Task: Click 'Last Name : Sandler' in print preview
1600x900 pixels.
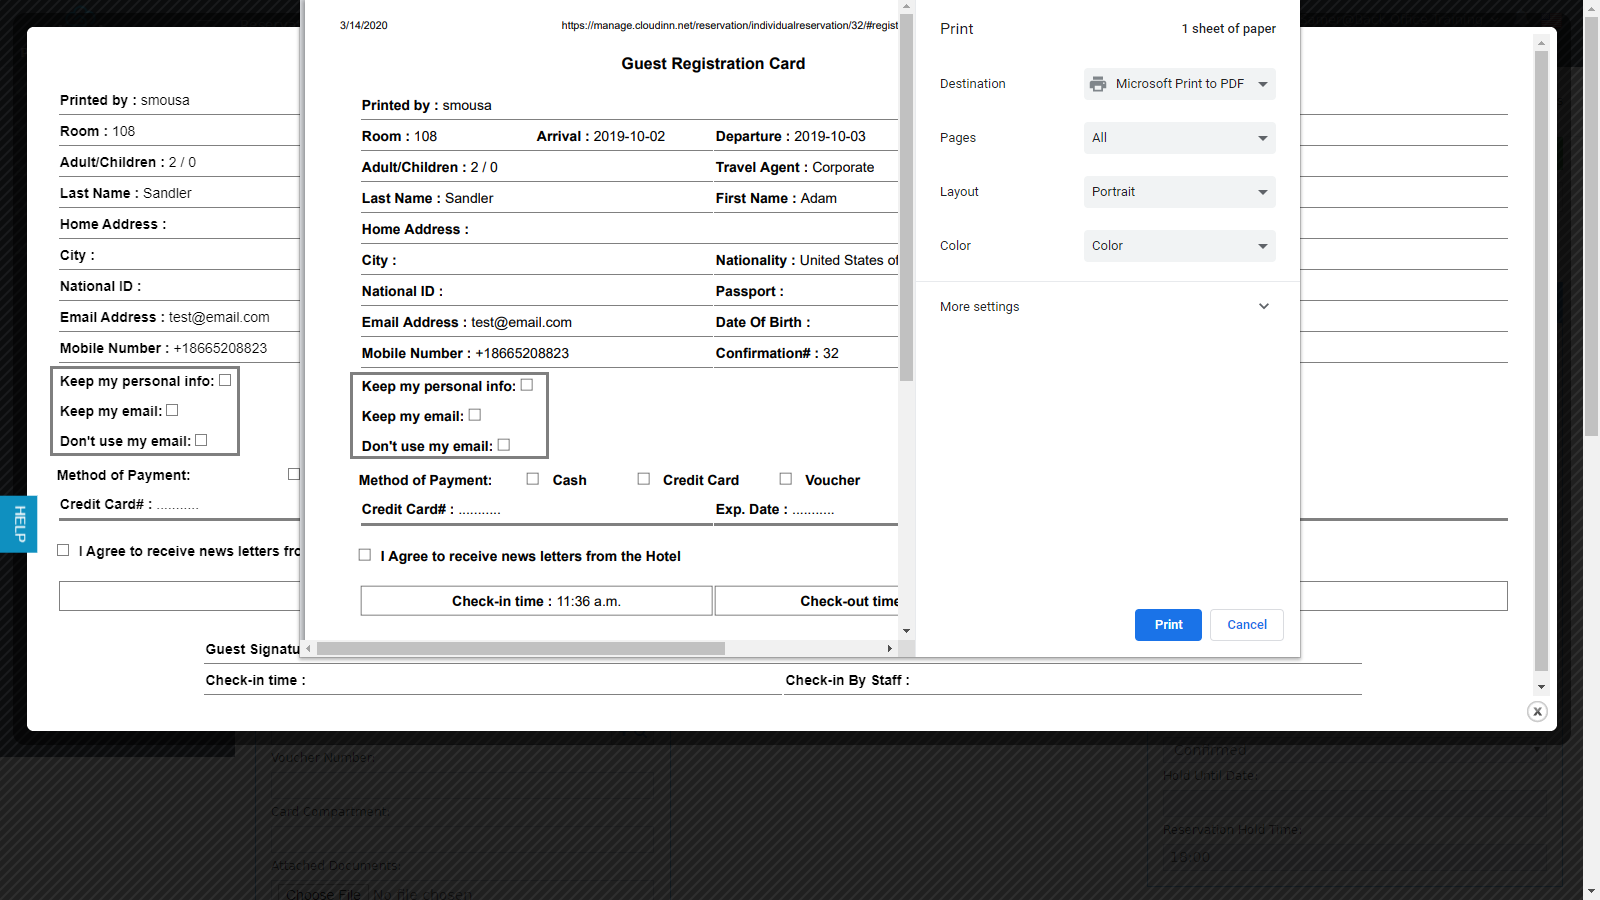Action: coord(428,199)
